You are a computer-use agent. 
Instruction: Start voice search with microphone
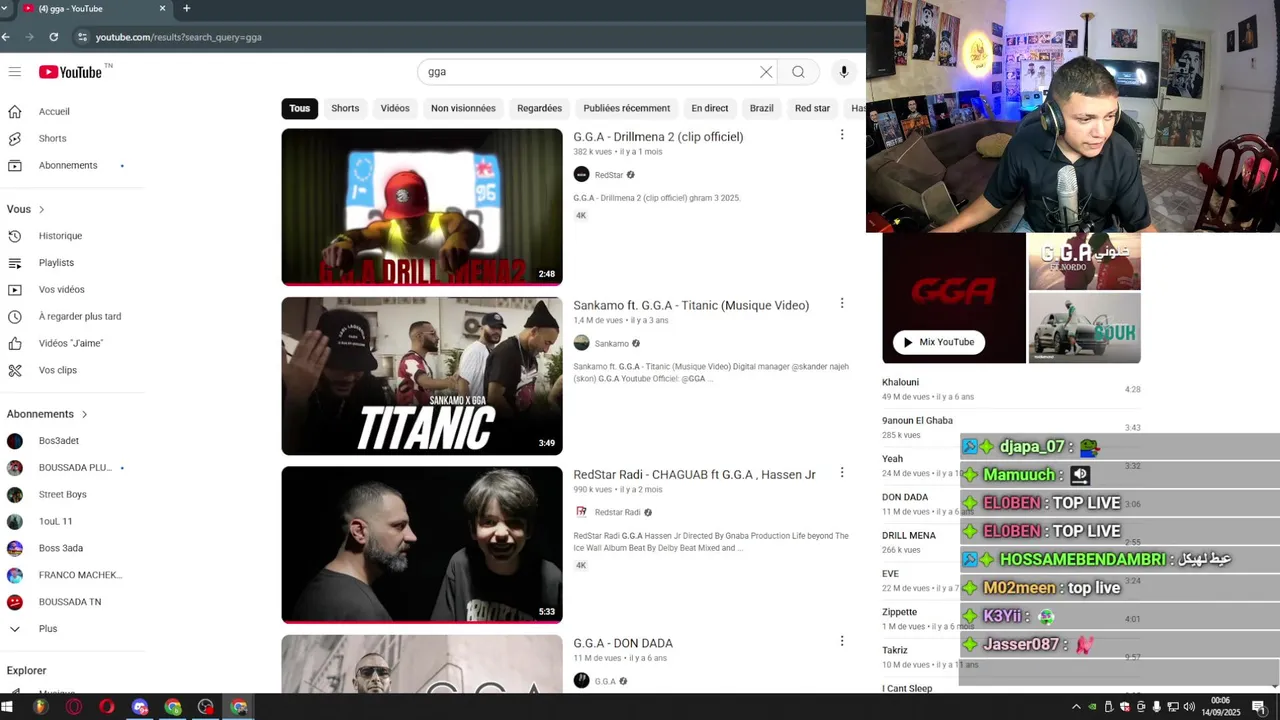[844, 72]
